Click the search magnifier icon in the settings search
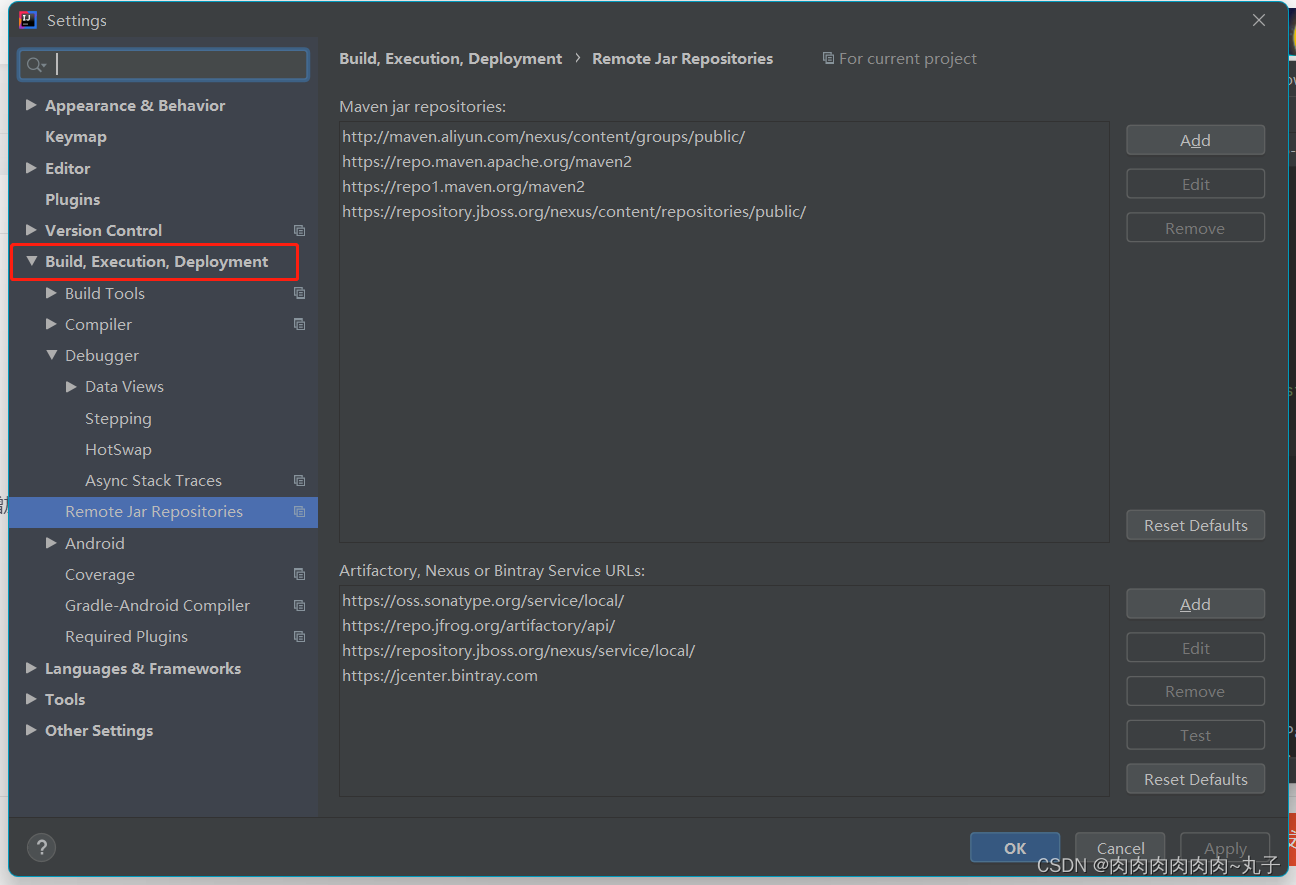Screen dimensions: 1296x885 click(x=36, y=65)
